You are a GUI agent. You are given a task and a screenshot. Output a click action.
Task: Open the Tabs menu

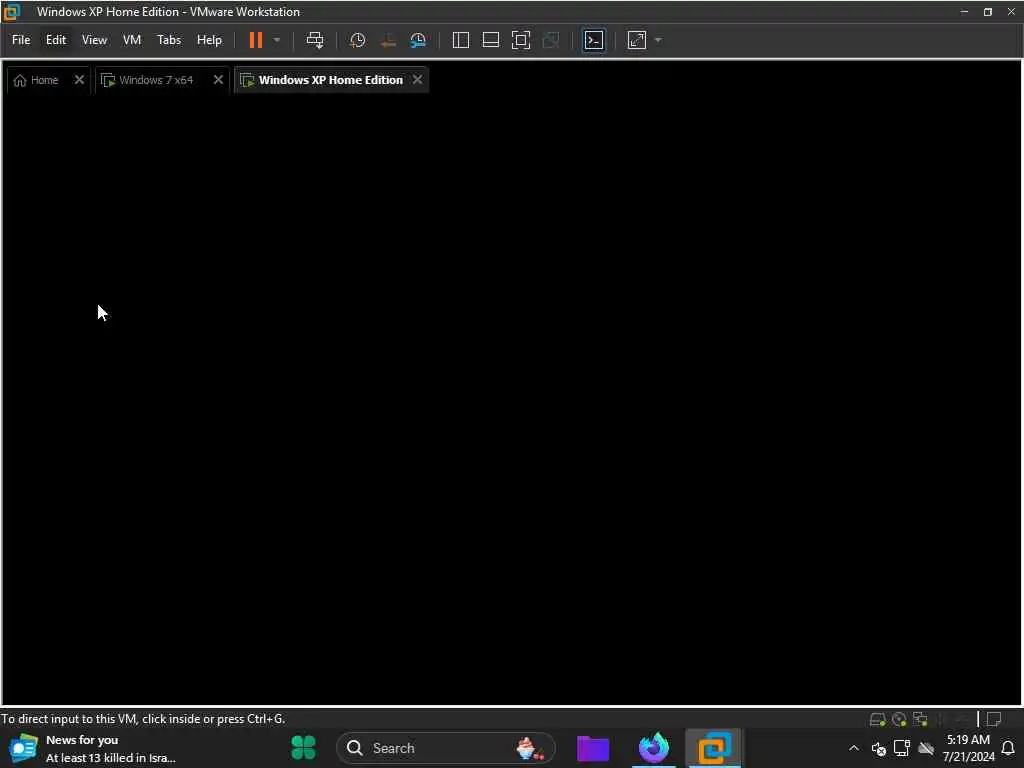tap(168, 40)
